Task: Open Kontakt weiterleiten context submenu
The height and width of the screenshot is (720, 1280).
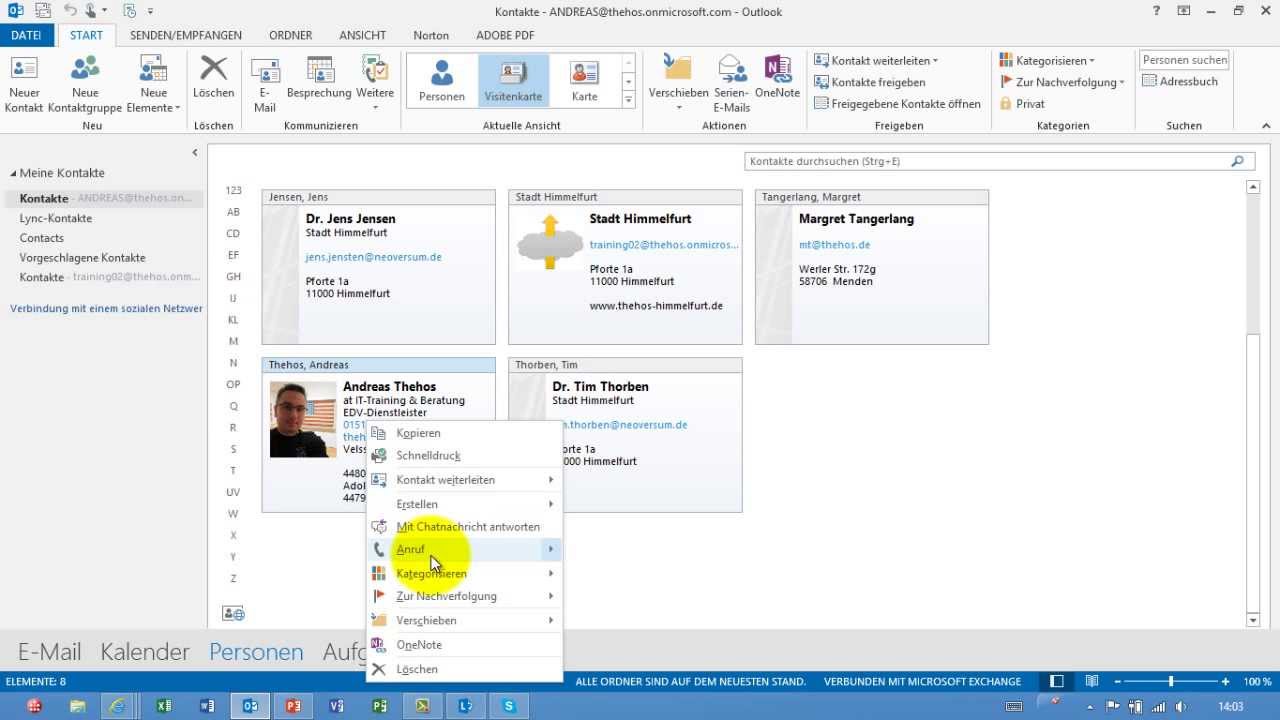Action: click(465, 479)
